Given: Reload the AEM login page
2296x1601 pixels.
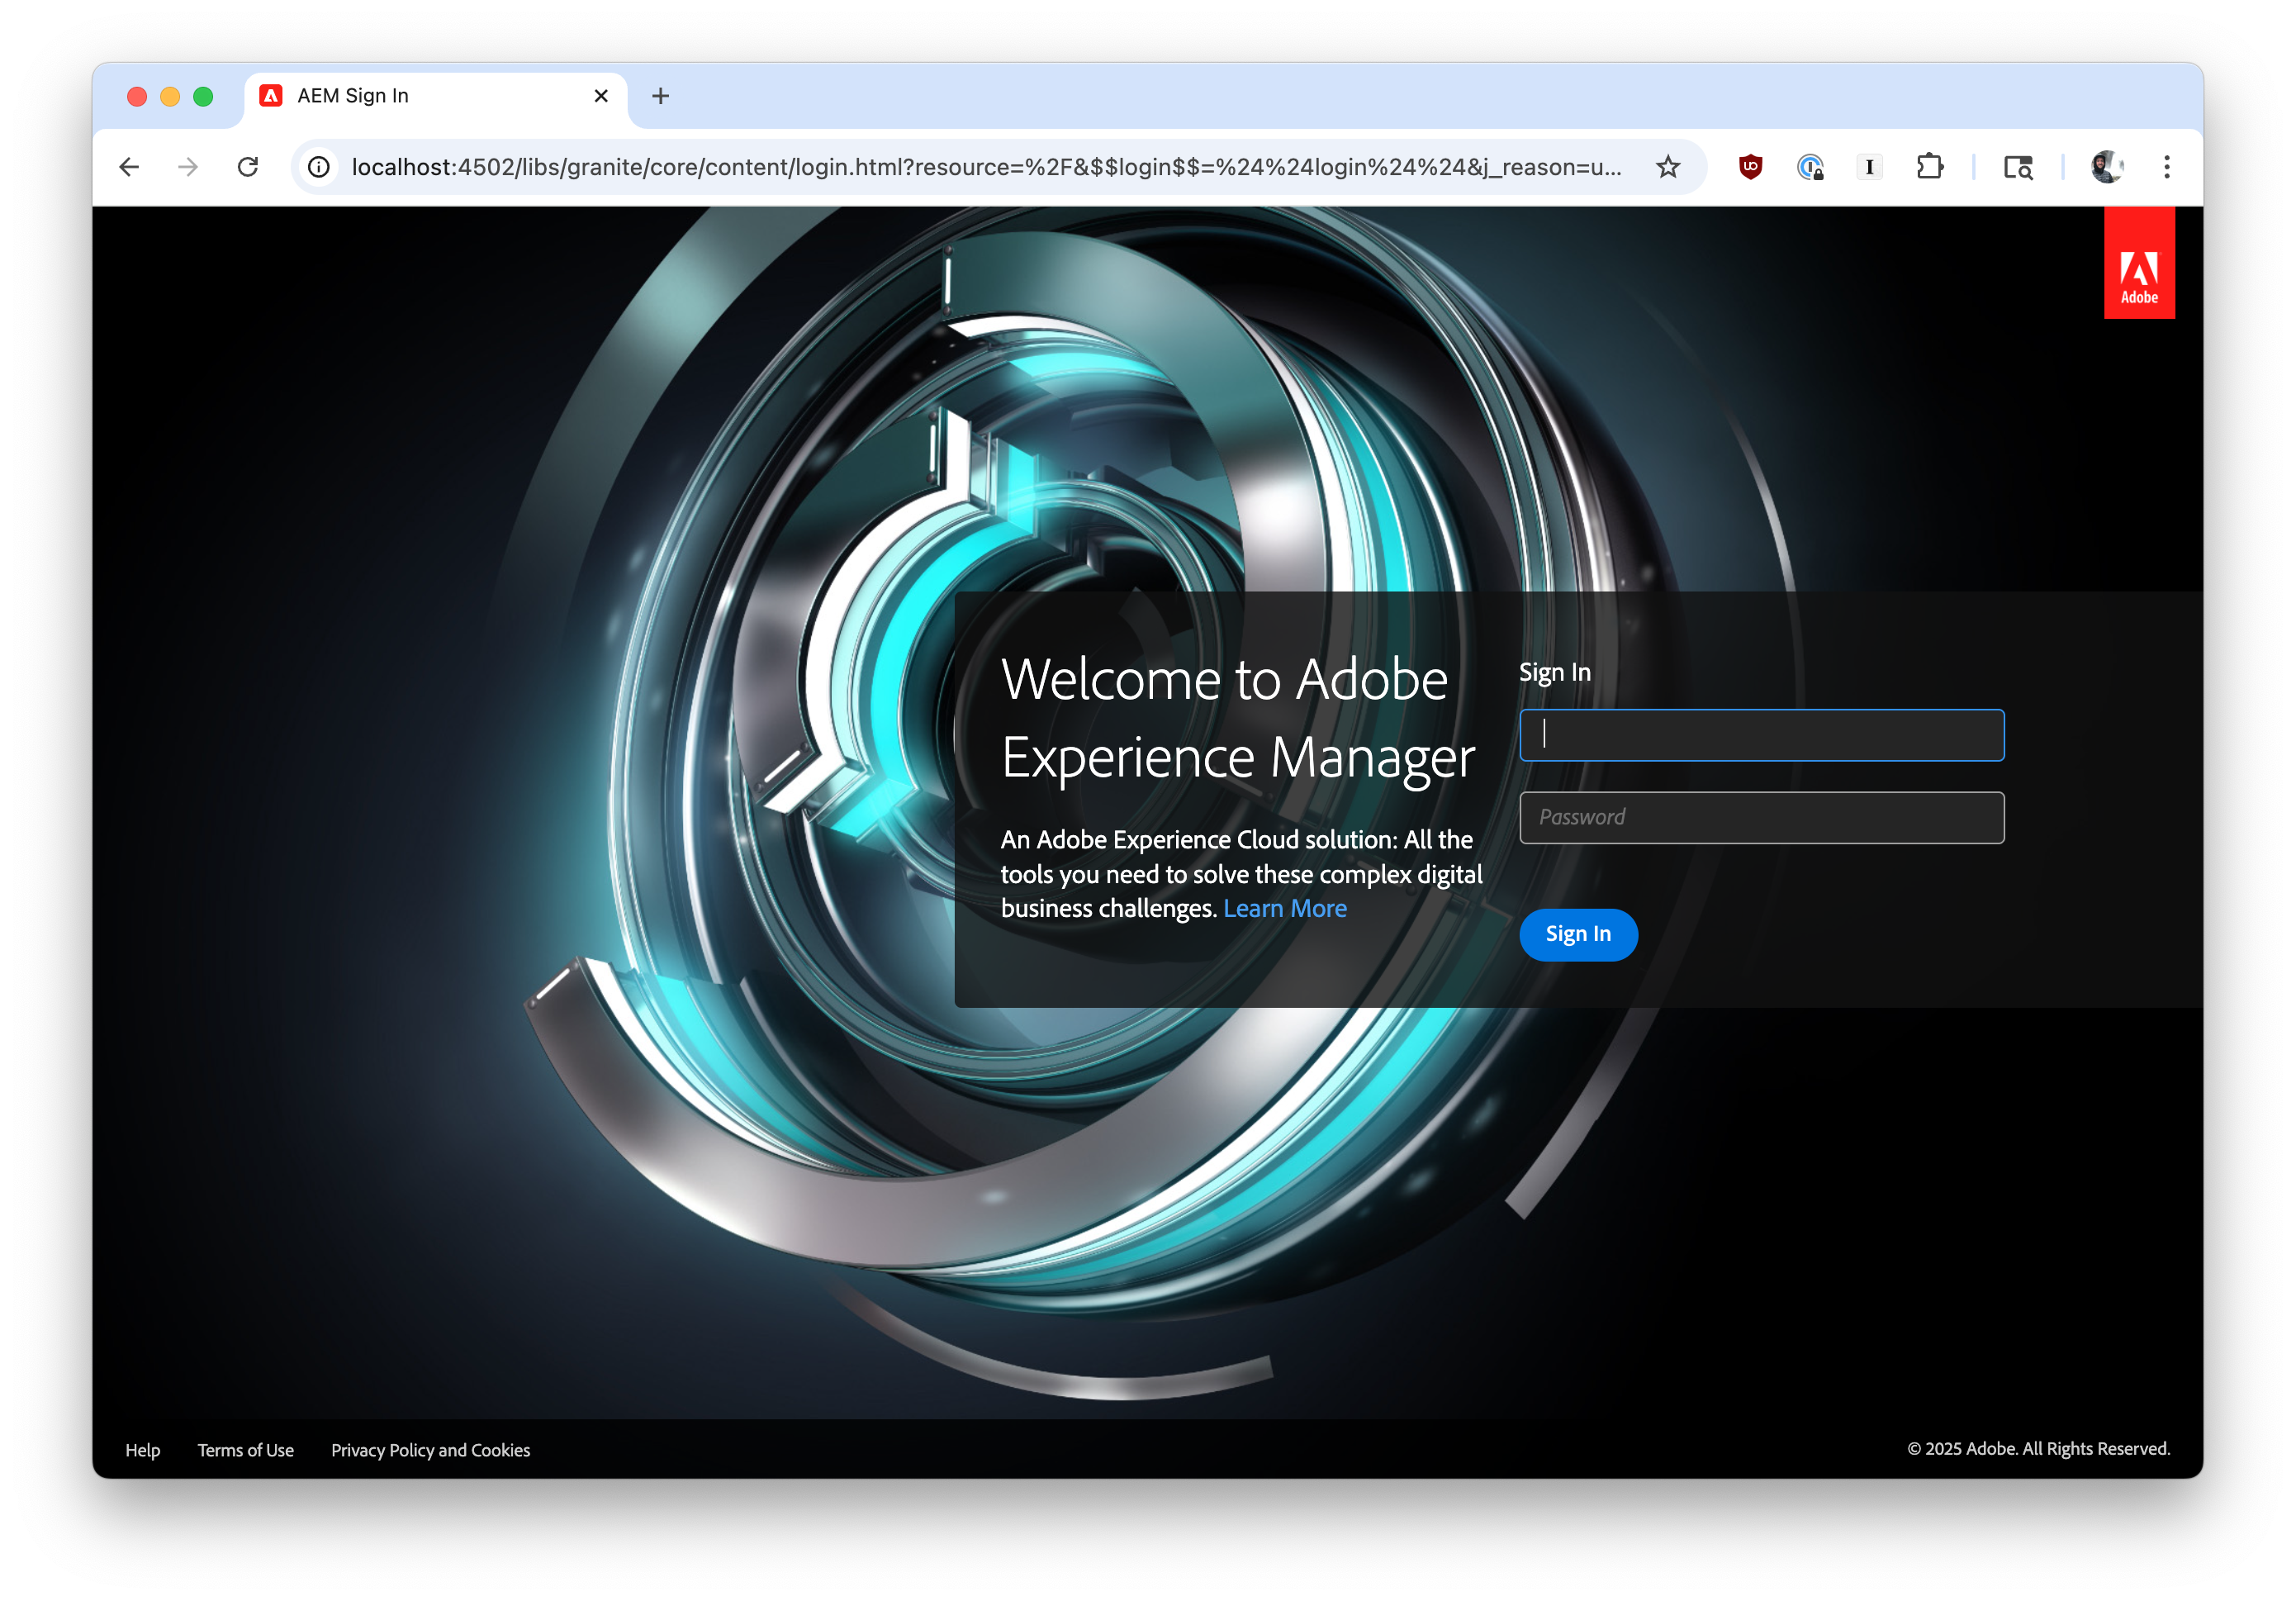Looking at the screenshot, I should click(248, 167).
